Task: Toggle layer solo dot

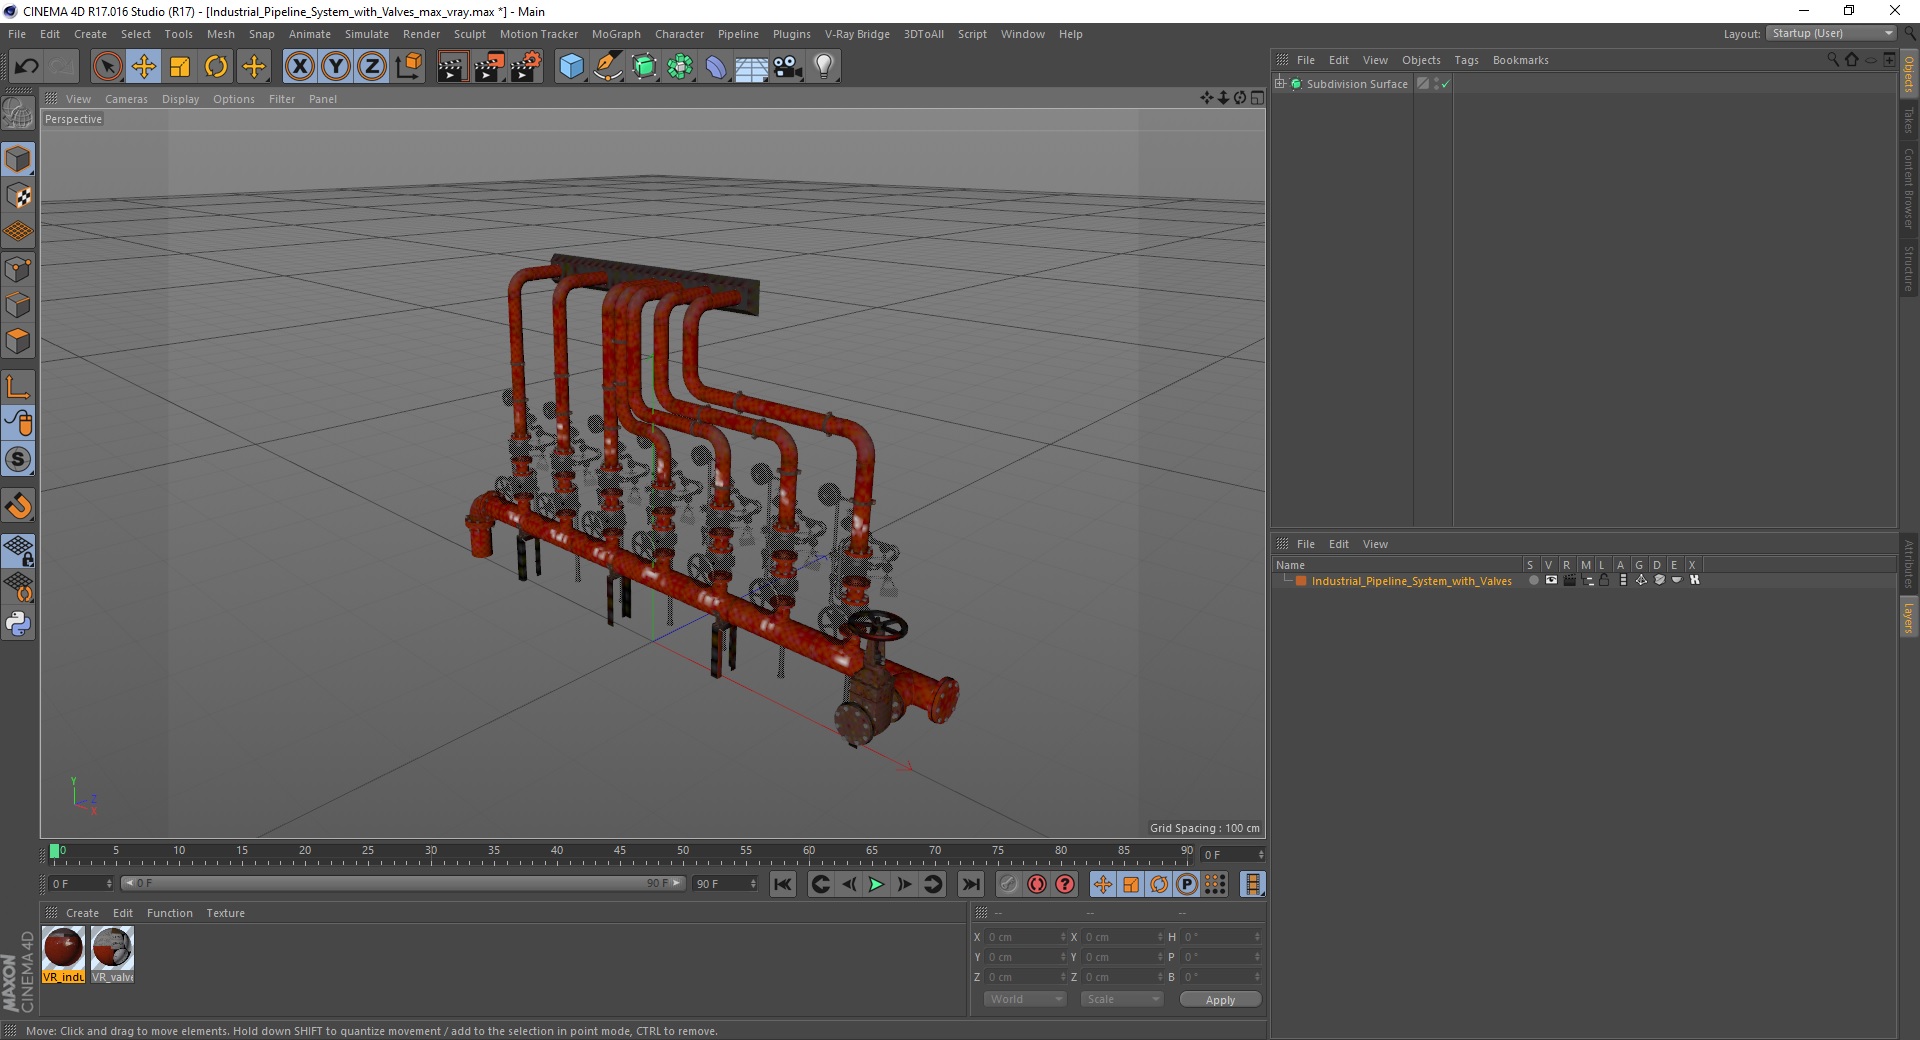Action: click(1533, 580)
